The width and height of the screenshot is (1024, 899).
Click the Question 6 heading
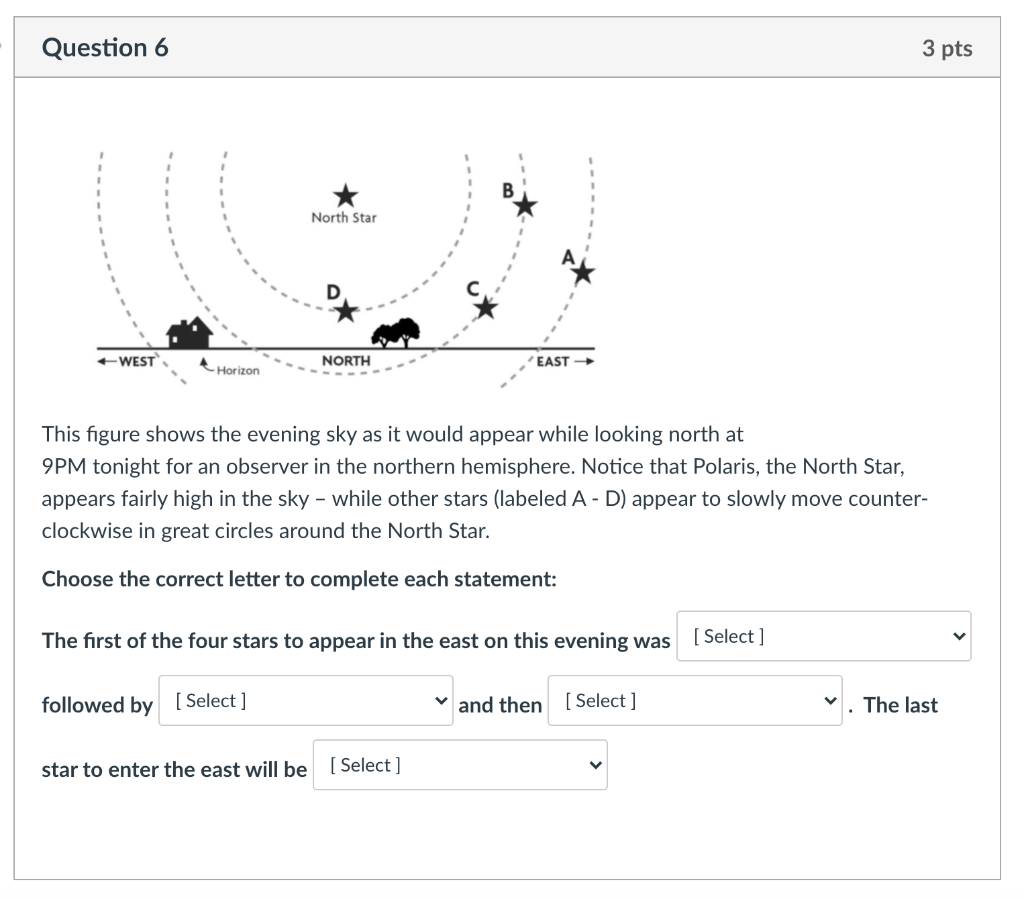pyautogui.click(x=105, y=48)
